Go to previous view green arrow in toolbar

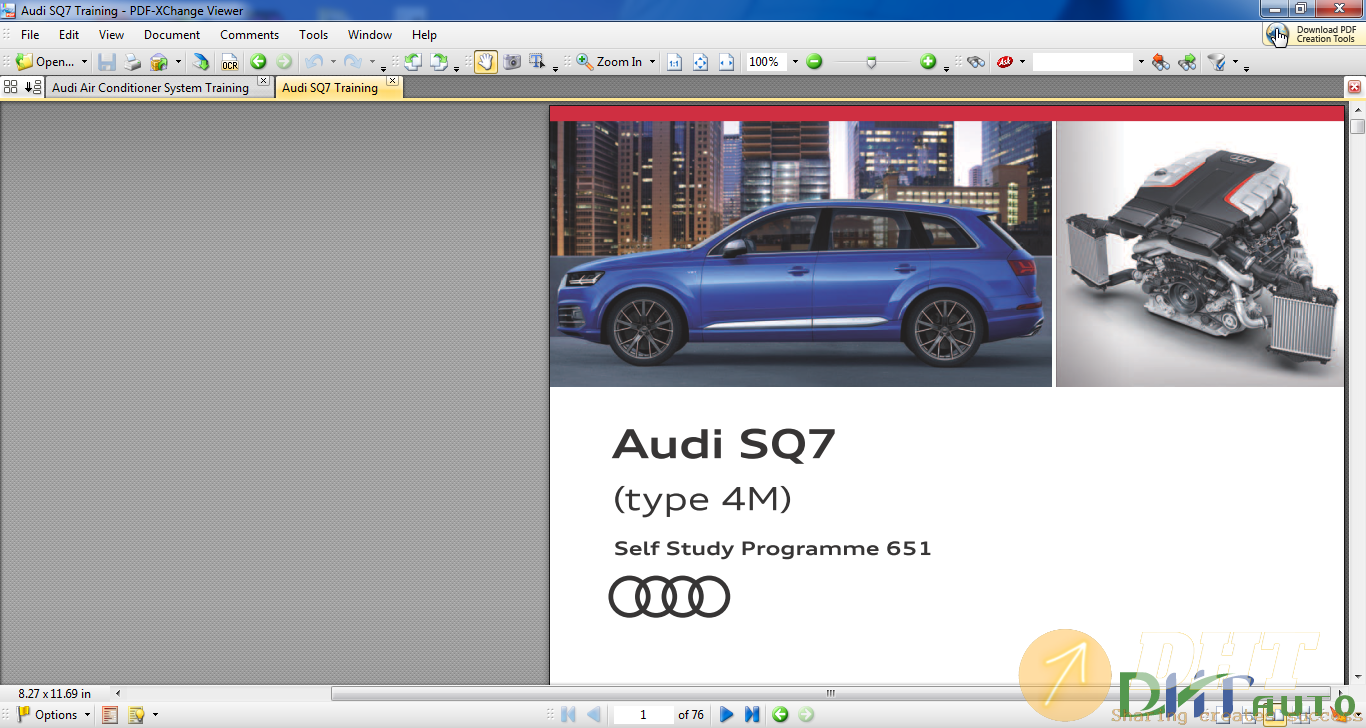(258, 62)
